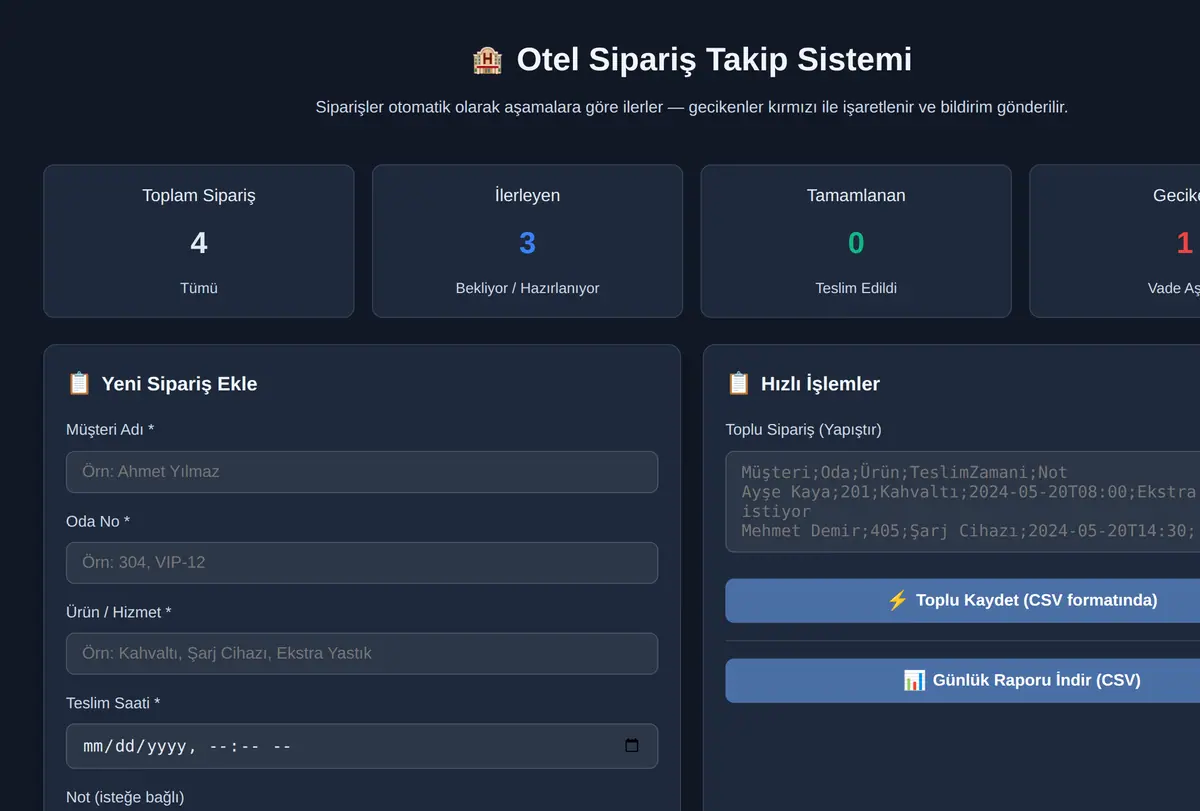Click the Toplu Kaydet (CSV formatında) button
This screenshot has height=811, width=1200.
[x=962, y=600]
